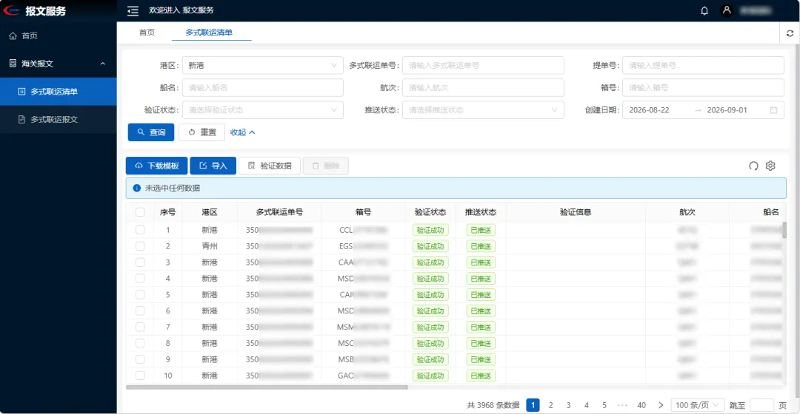Click the home icon beside 首页 in sidebar
800x414 pixels.
click(x=13, y=36)
